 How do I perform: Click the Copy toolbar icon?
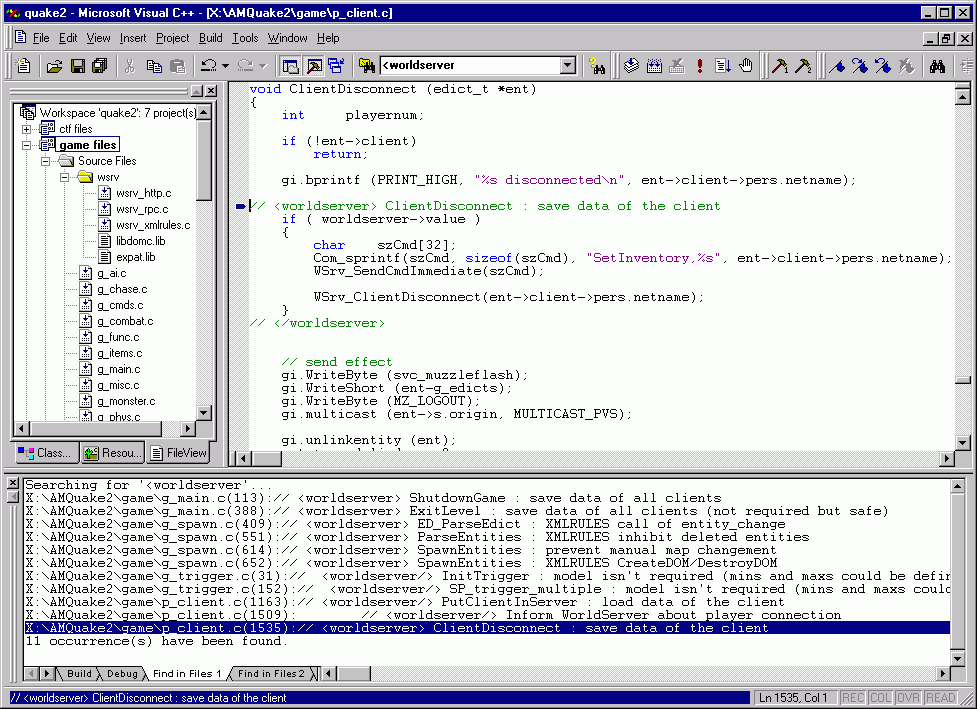click(x=154, y=65)
